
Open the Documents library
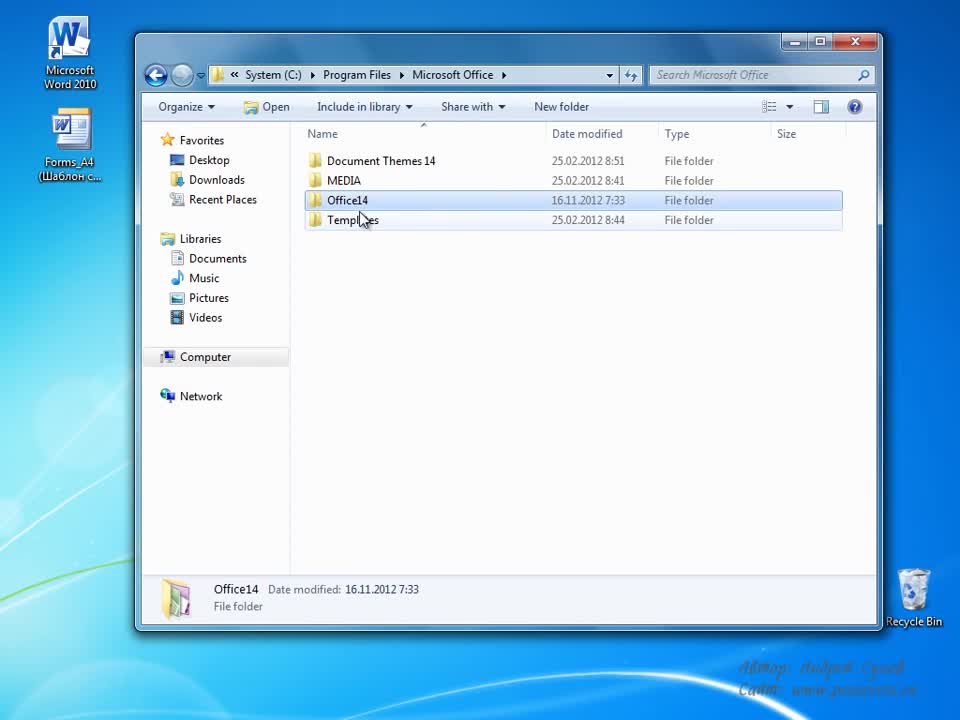coord(217,258)
